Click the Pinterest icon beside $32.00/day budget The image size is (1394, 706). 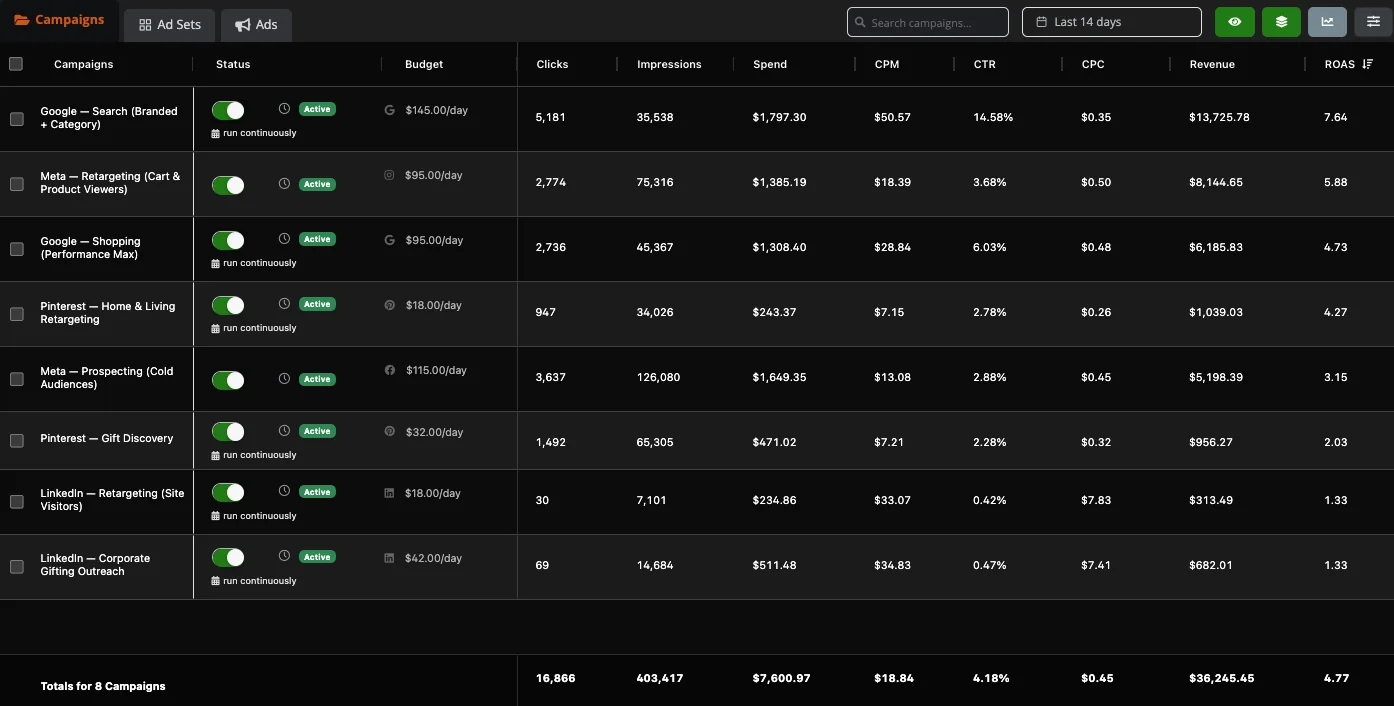(390, 432)
